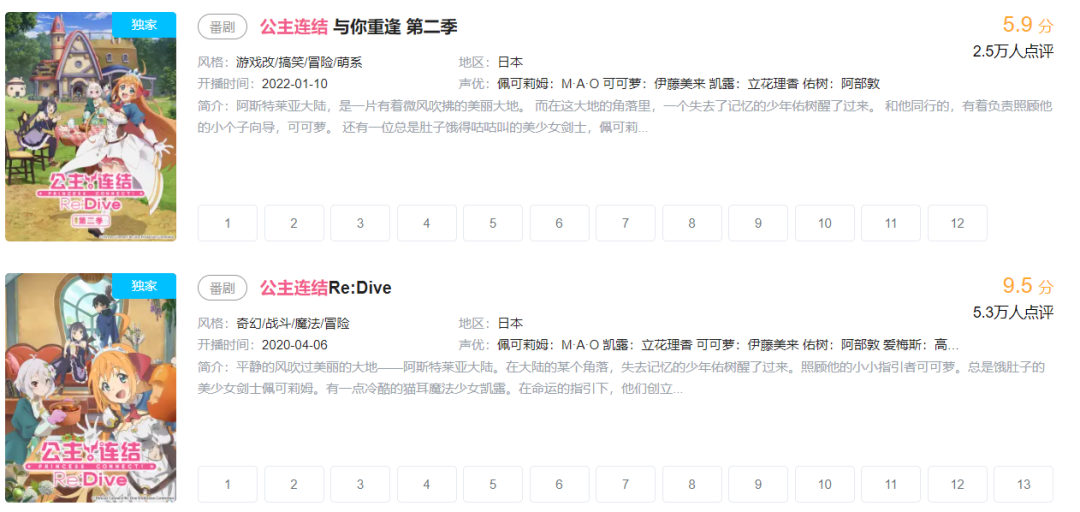
Task: Play episode 9 of 公主连结Re:Dive 2020 season
Action: pyautogui.click(x=758, y=484)
